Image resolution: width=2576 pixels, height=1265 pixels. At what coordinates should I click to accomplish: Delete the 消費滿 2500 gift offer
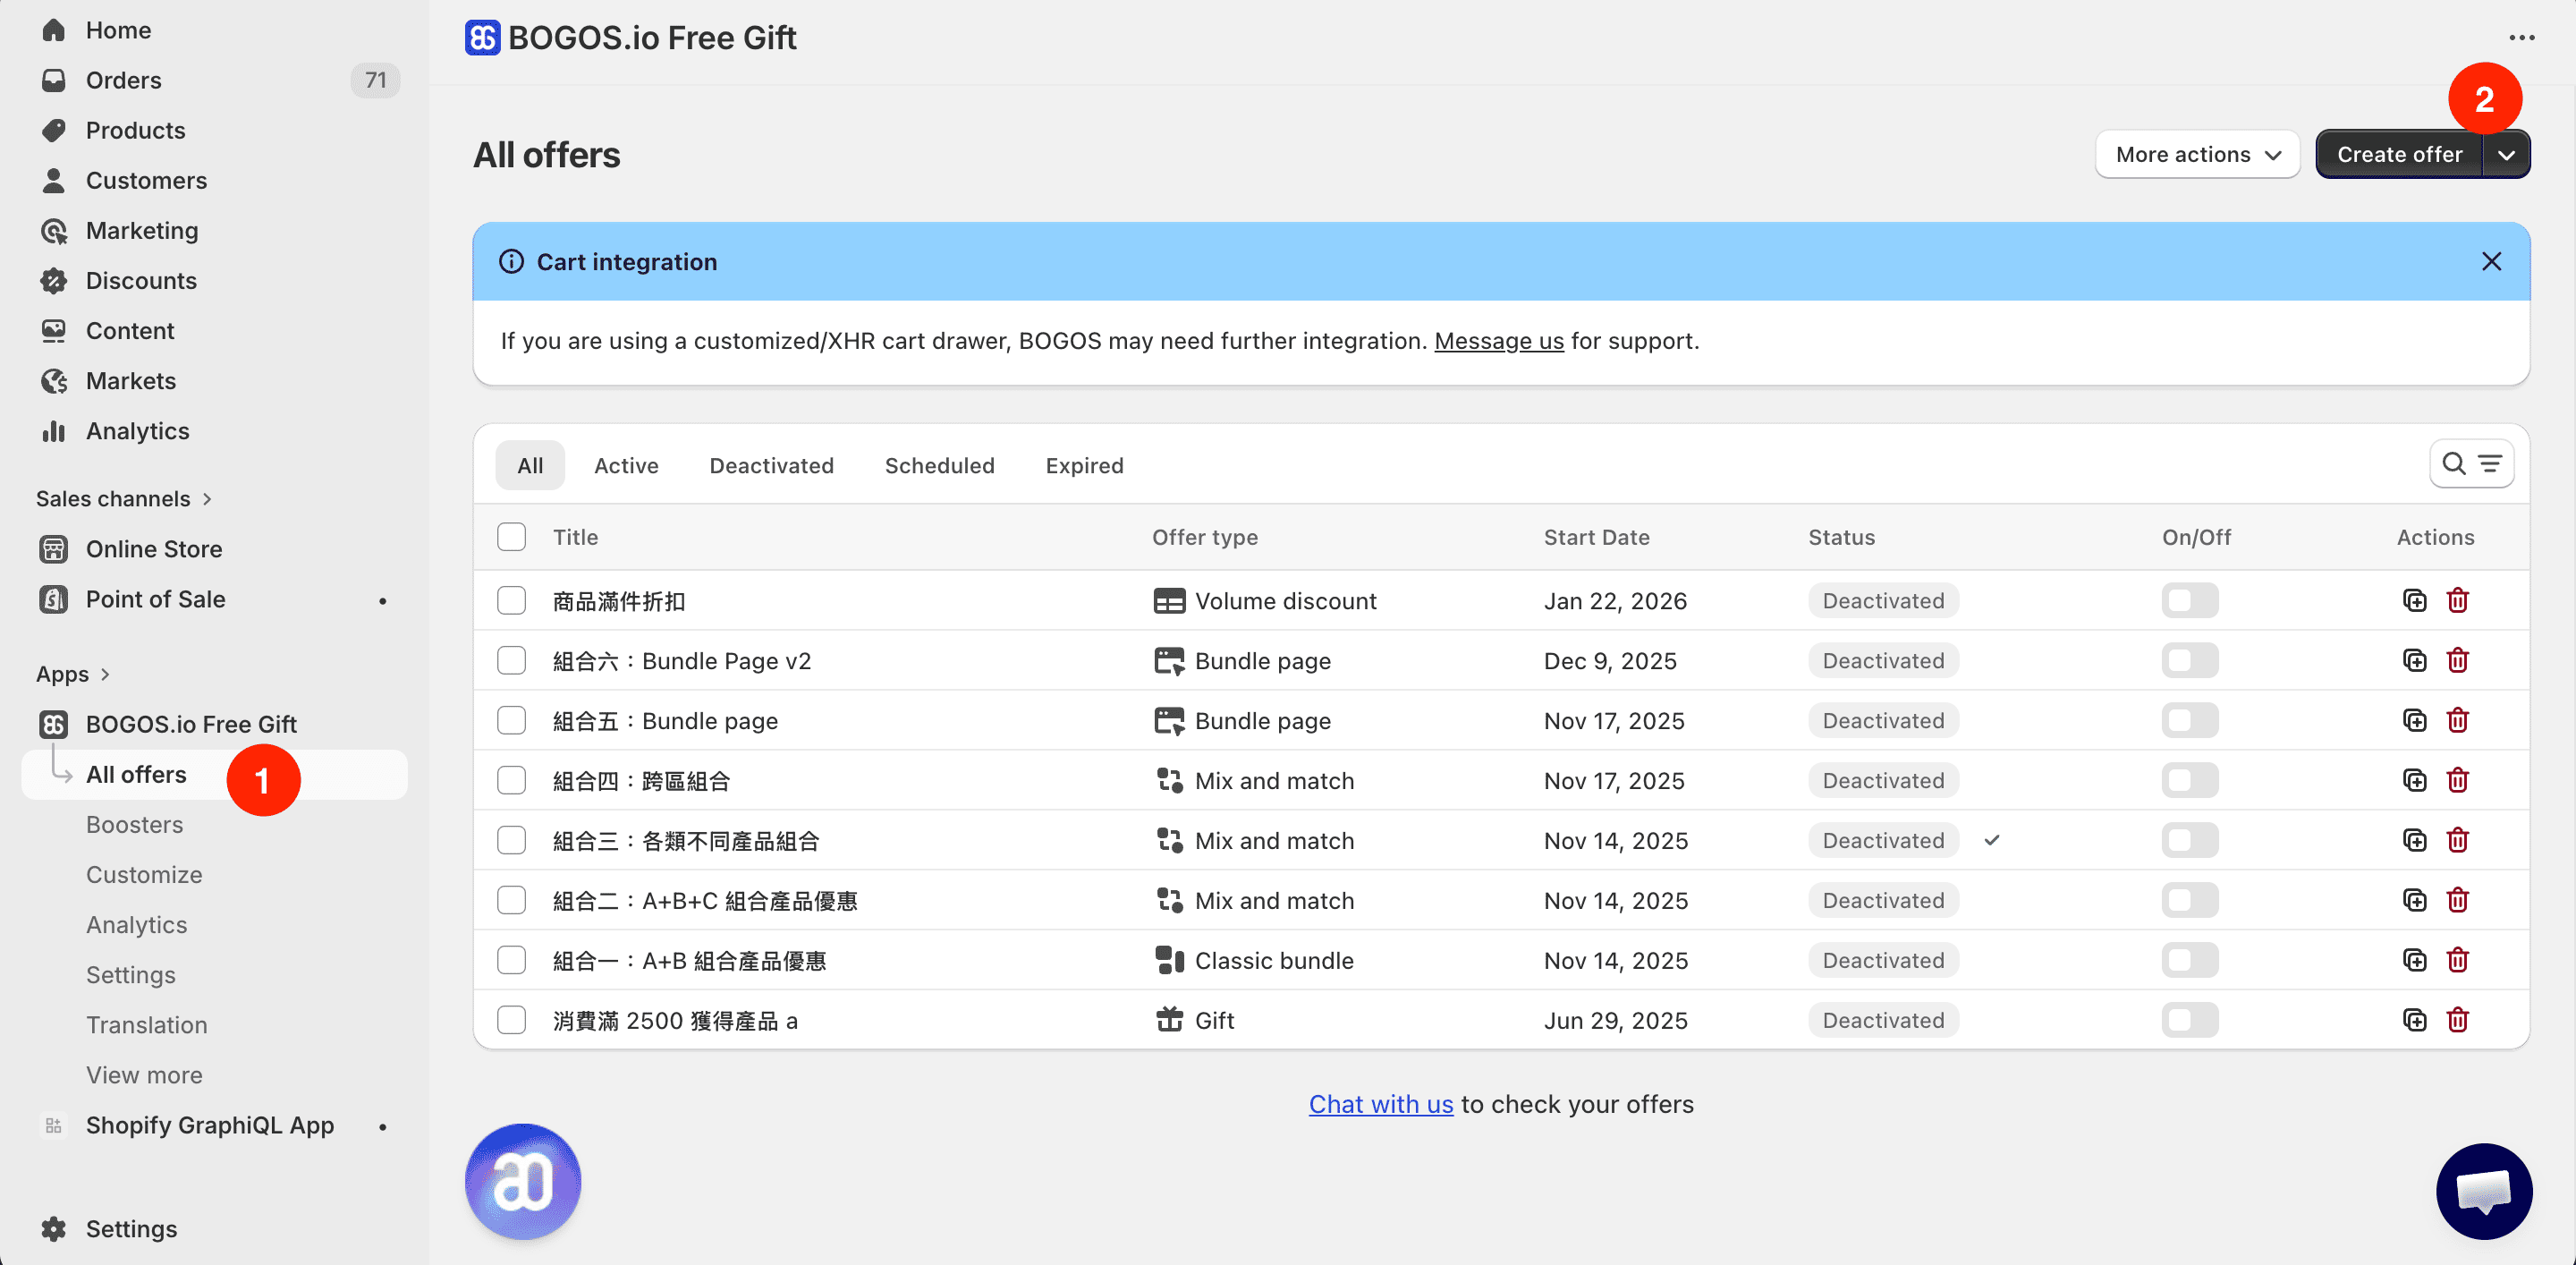pyautogui.click(x=2457, y=1020)
